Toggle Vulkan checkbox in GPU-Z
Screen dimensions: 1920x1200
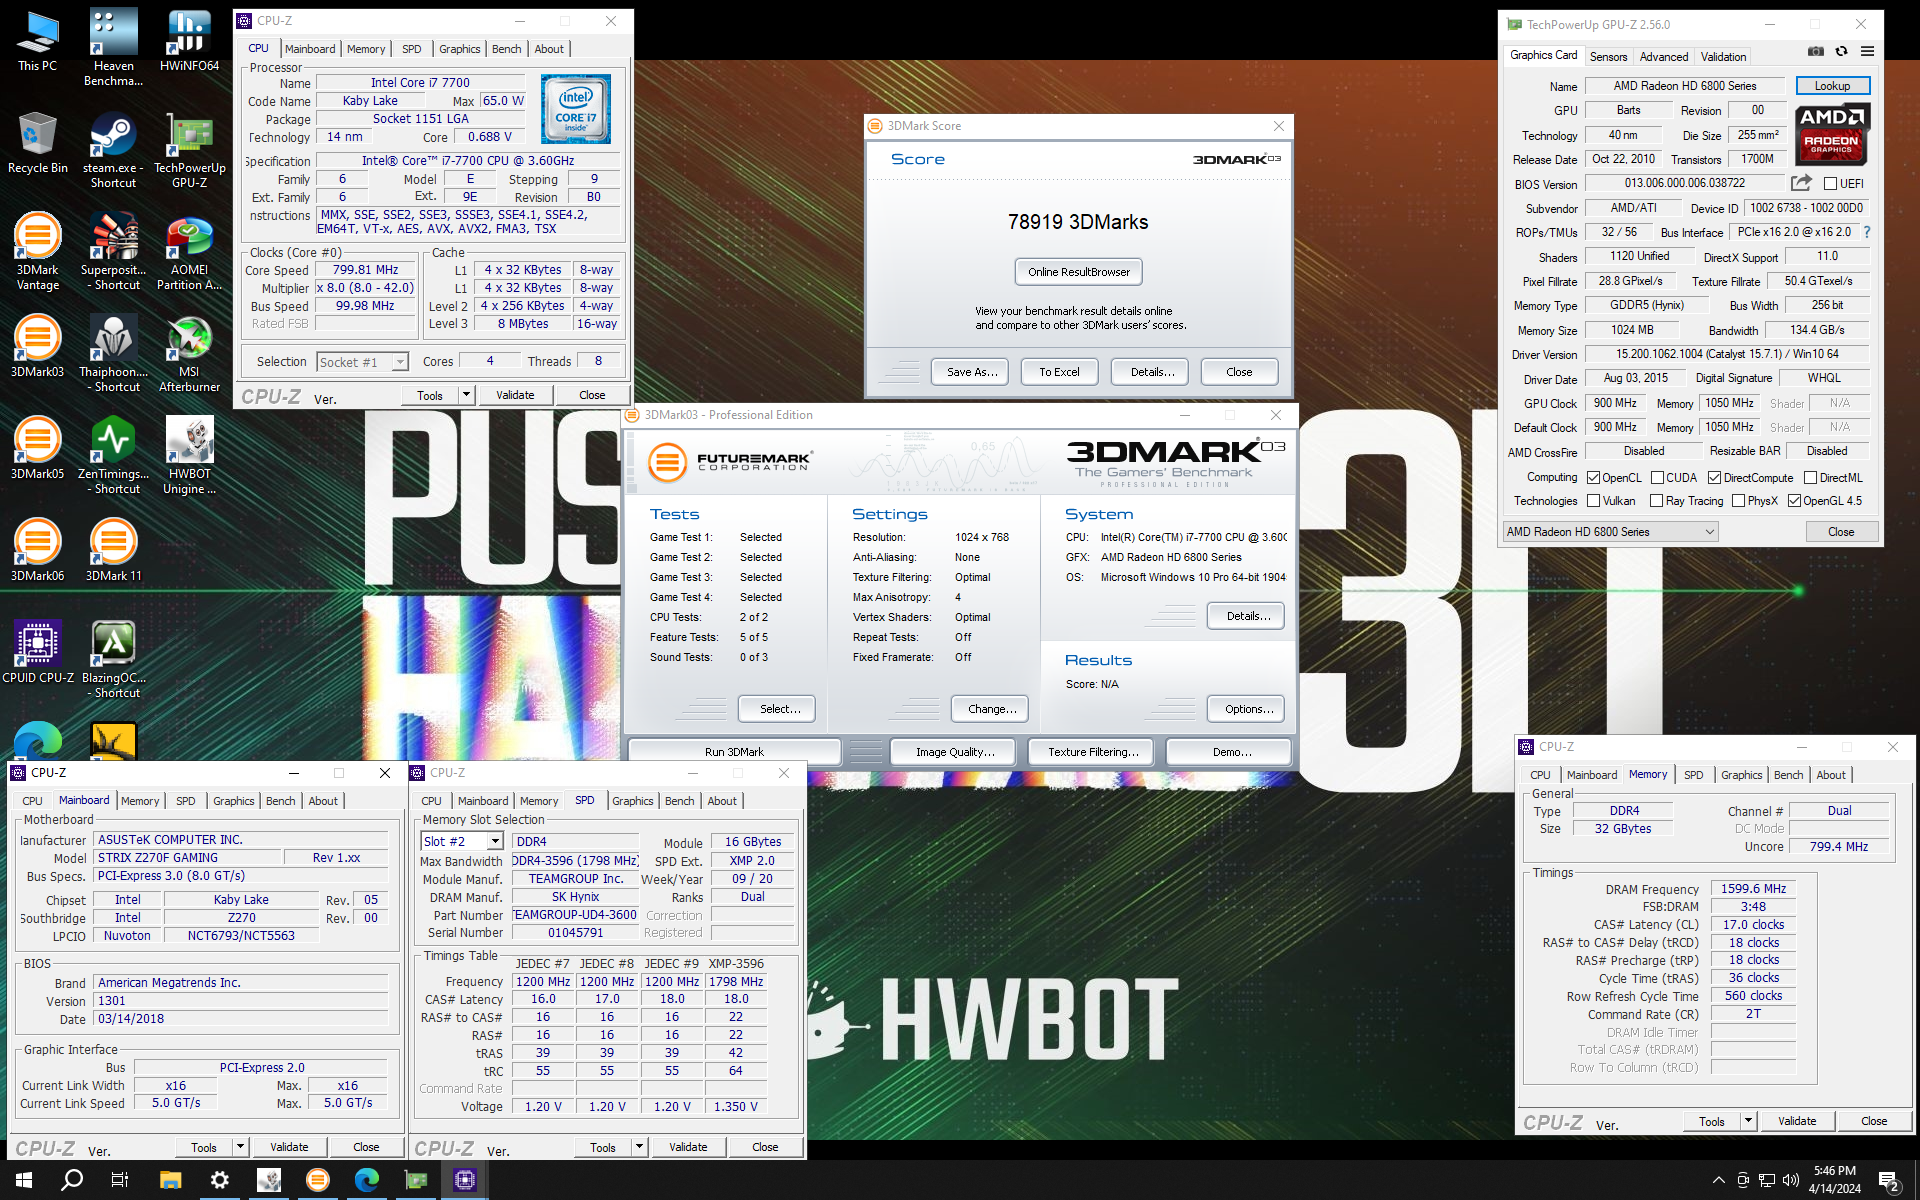1594,501
